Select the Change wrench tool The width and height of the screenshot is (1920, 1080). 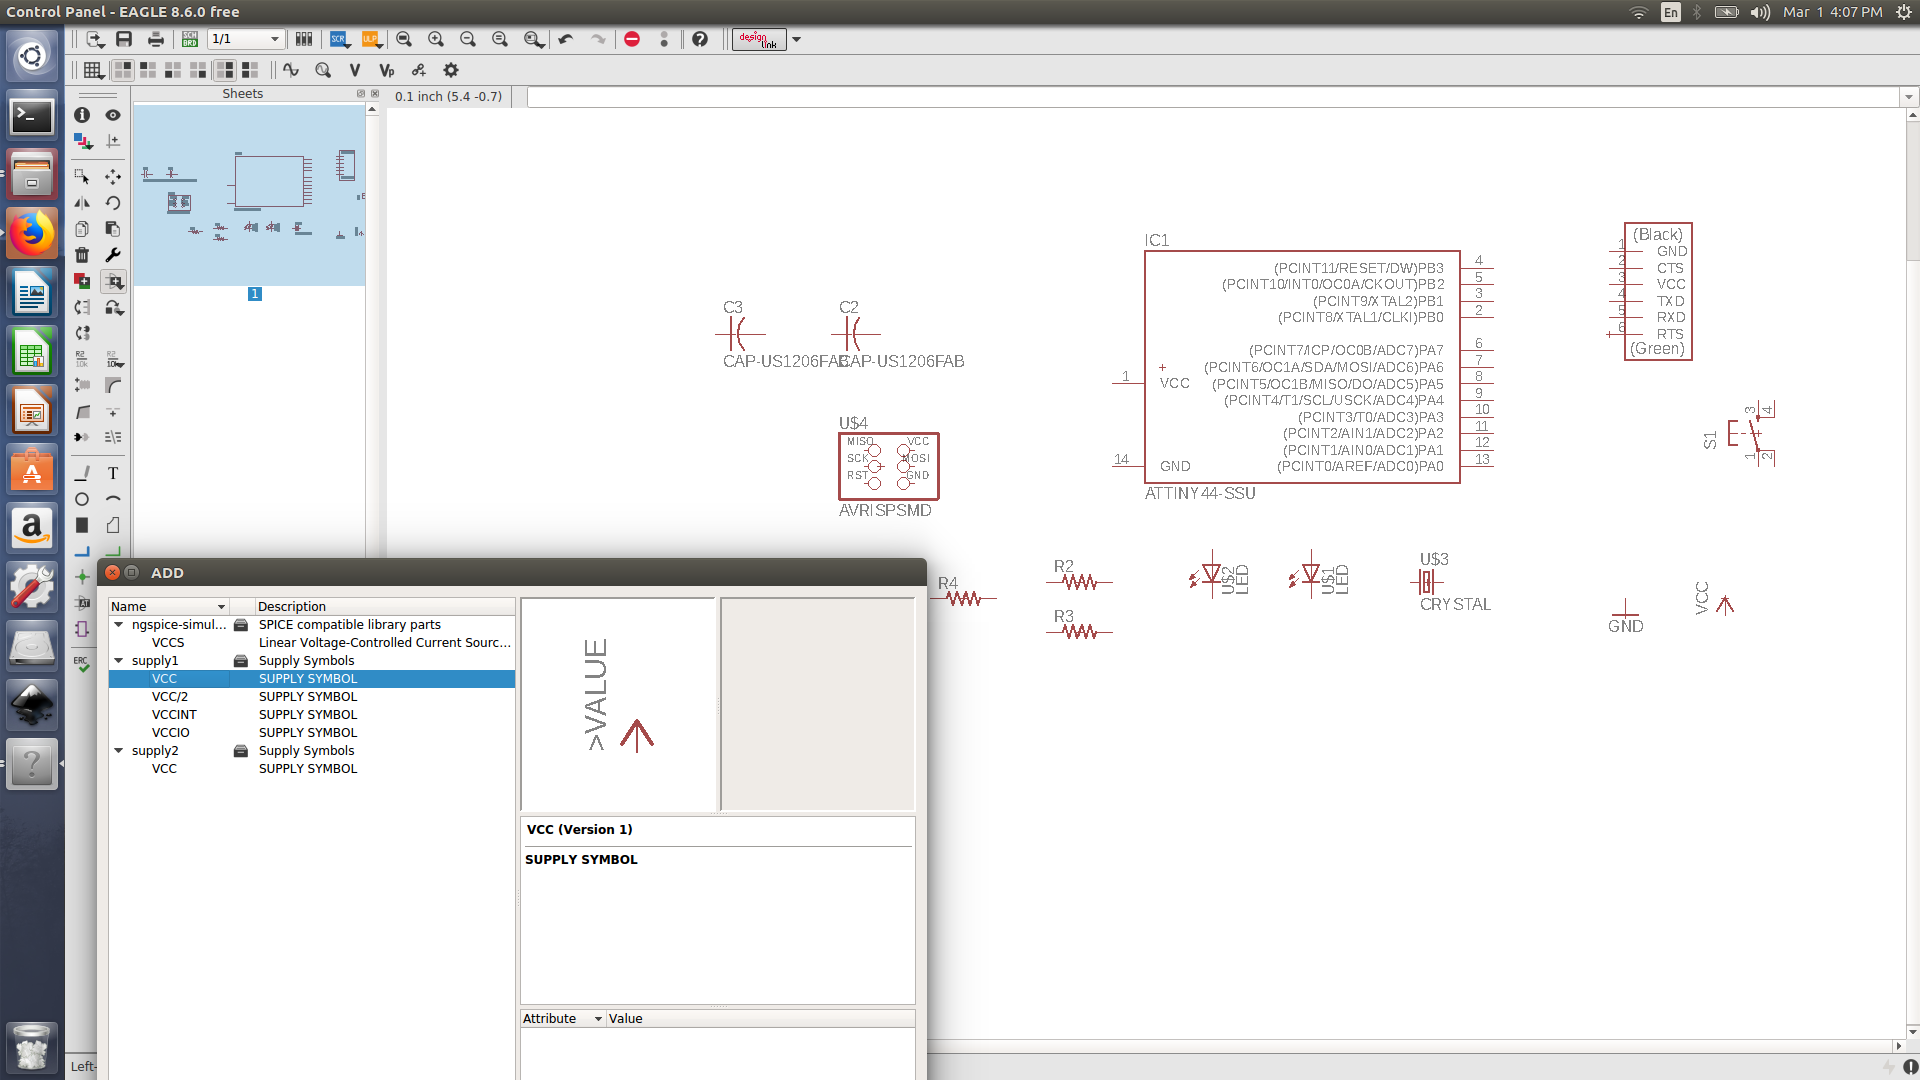tap(113, 255)
